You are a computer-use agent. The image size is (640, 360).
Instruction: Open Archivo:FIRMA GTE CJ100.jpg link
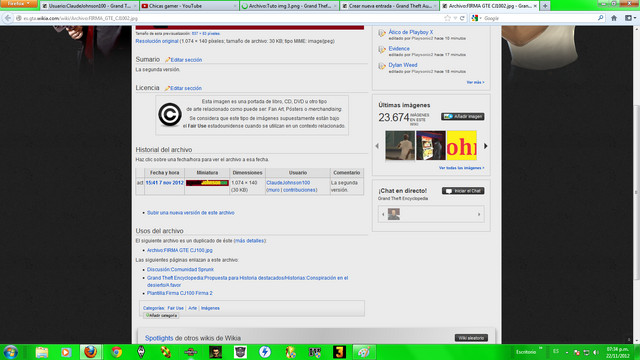[180, 250]
